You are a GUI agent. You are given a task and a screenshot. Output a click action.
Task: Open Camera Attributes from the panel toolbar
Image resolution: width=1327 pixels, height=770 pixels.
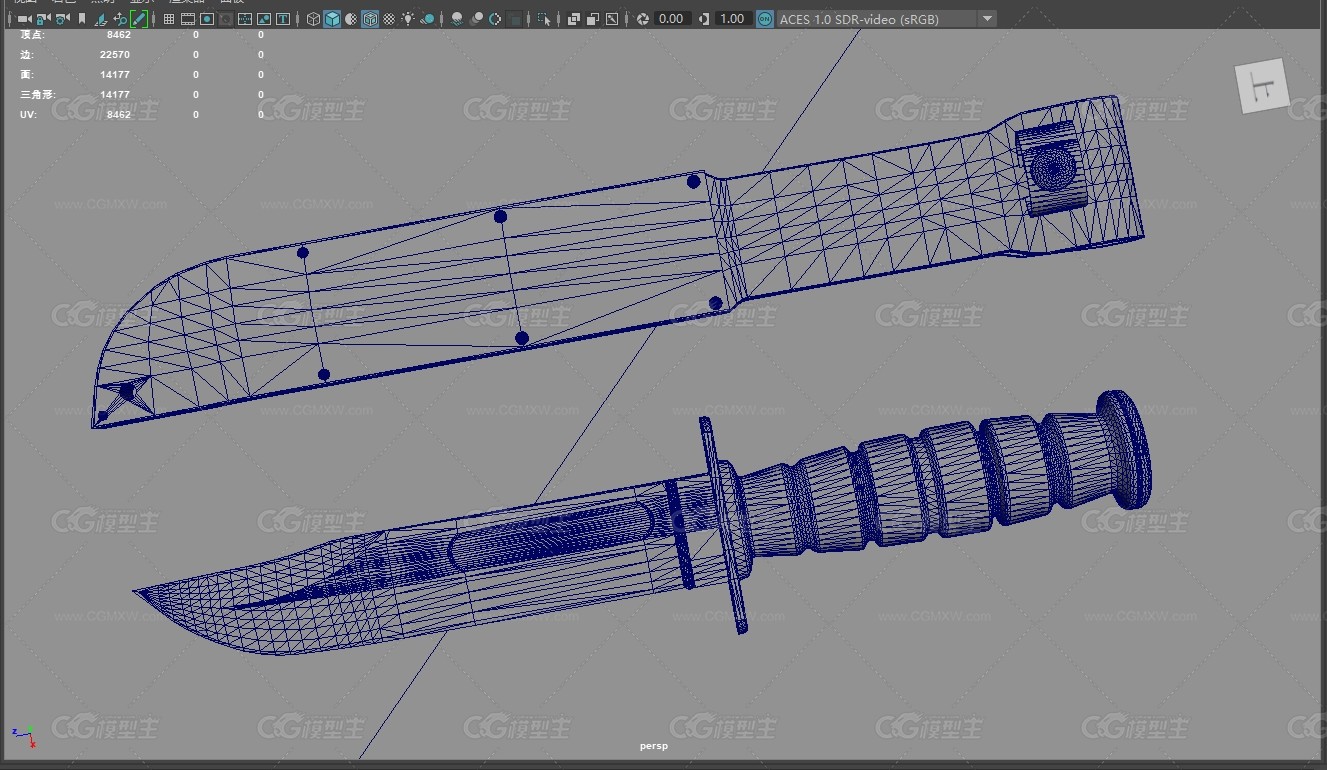[x=63, y=18]
